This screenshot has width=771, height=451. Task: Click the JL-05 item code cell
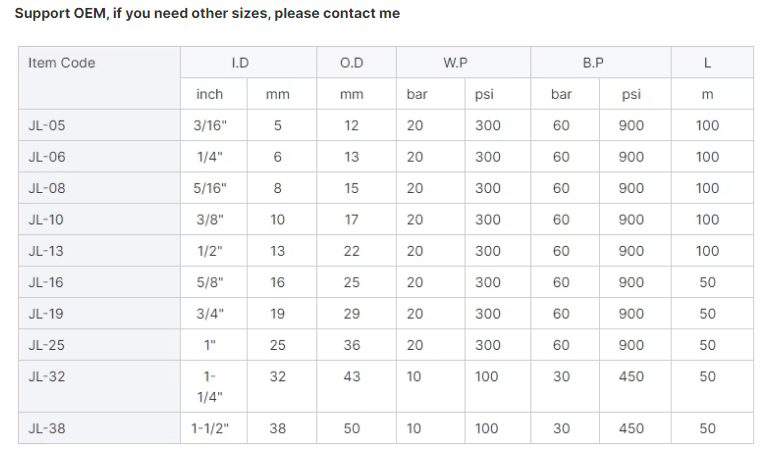pyautogui.click(x=46, y=126)
